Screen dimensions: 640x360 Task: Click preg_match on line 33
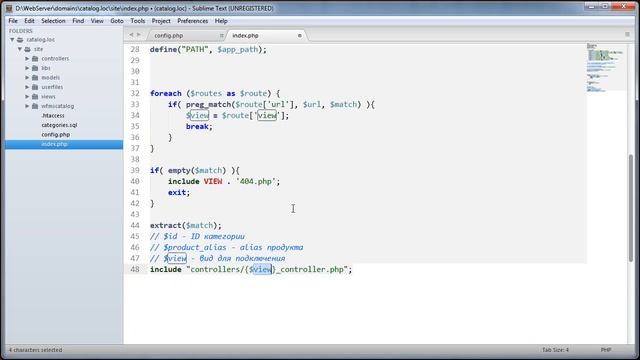[208, 104]
